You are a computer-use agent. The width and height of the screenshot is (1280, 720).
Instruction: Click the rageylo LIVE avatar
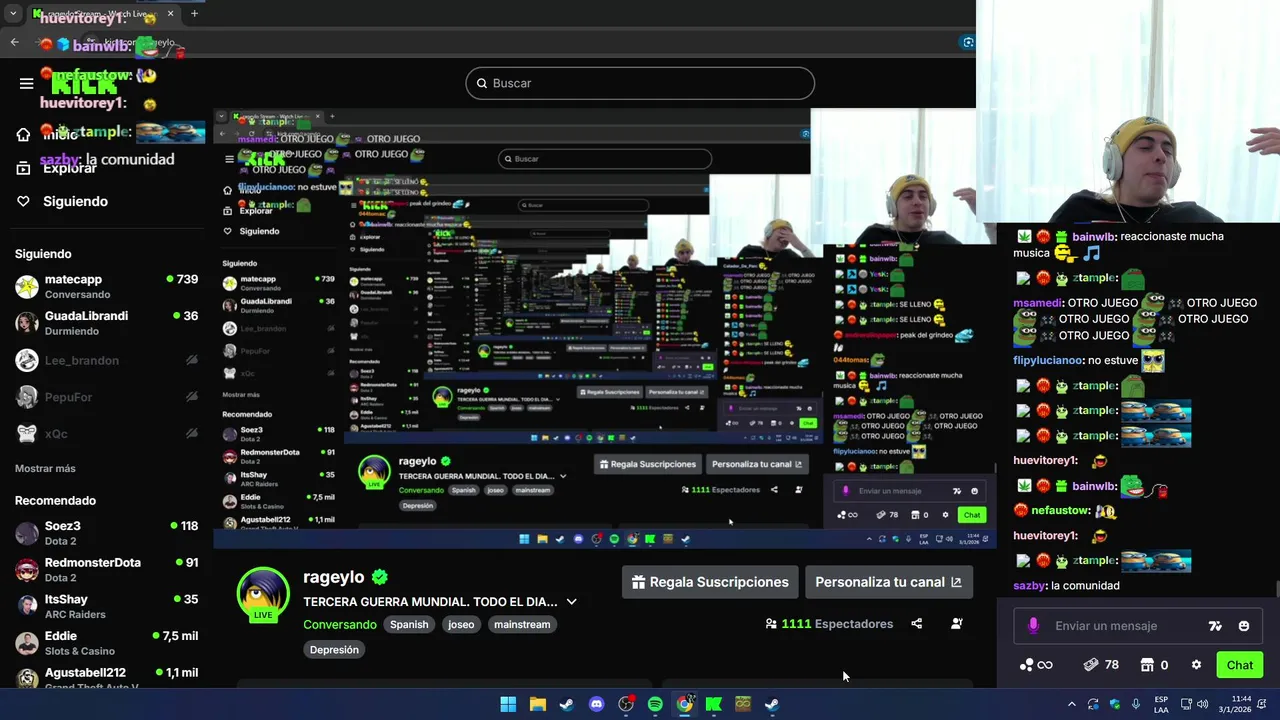[x=263, y=594]
